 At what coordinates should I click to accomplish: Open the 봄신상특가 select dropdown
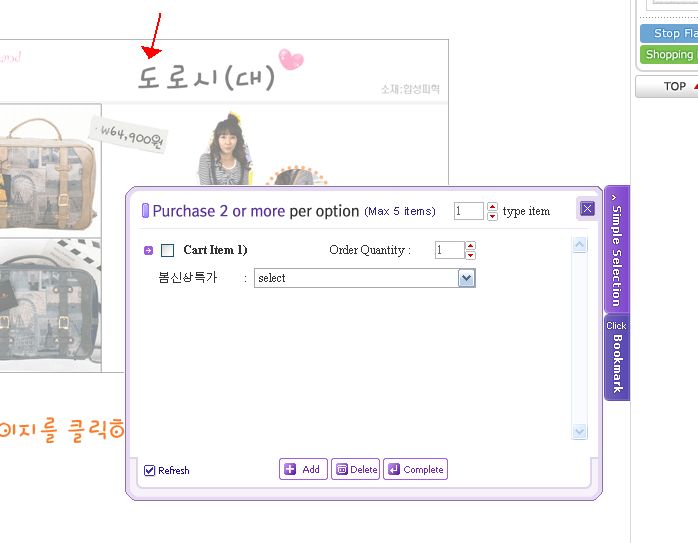365,278
